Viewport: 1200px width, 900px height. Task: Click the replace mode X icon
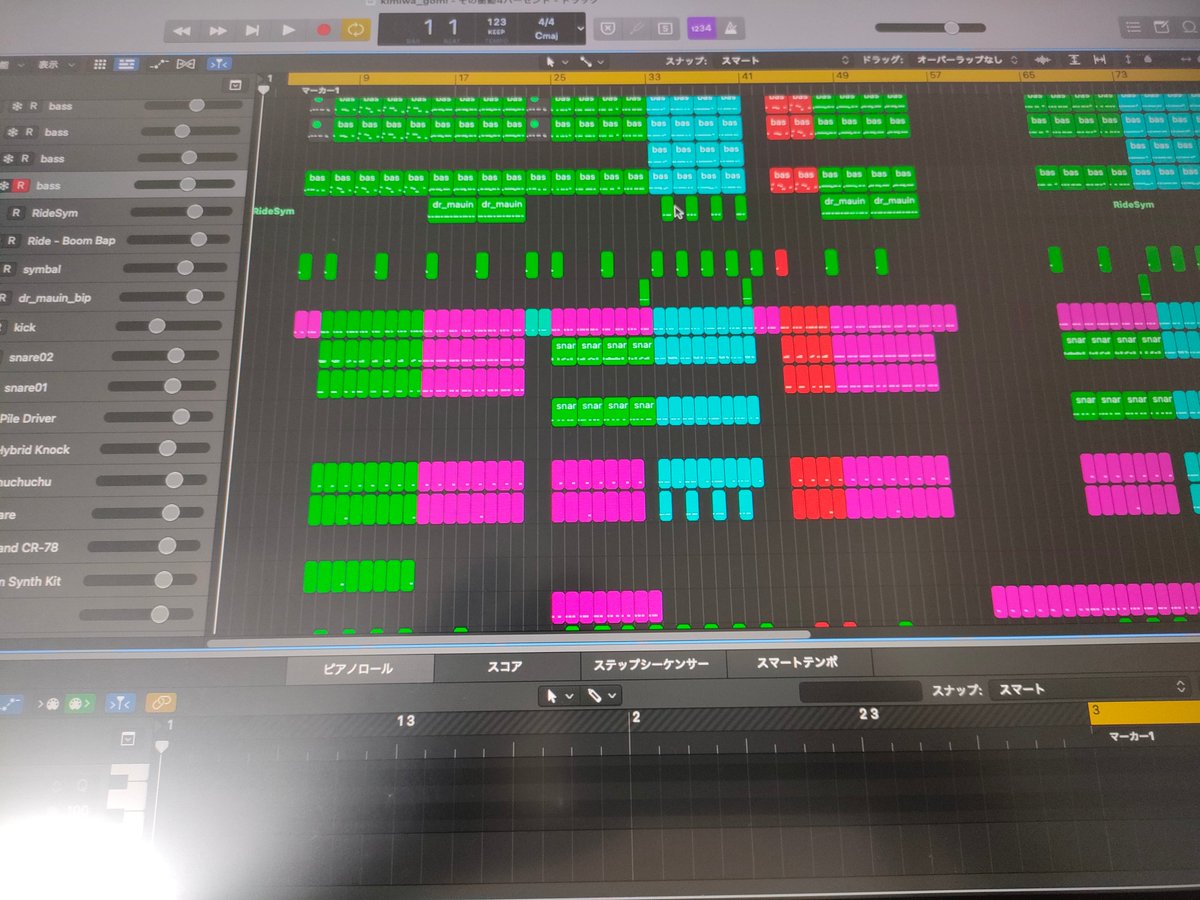606,29
